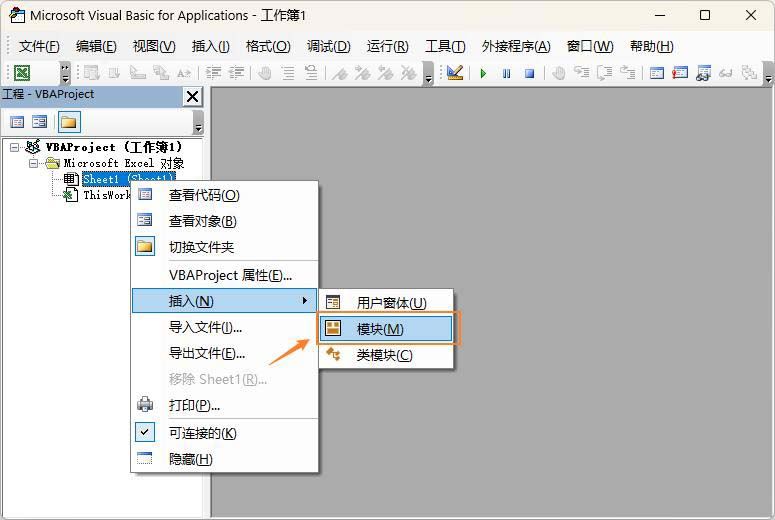Image resolution: width=775 pixels, height=520 pixels.
Task: Open the 文件(F) menu
Action: (x=39, y=46)
